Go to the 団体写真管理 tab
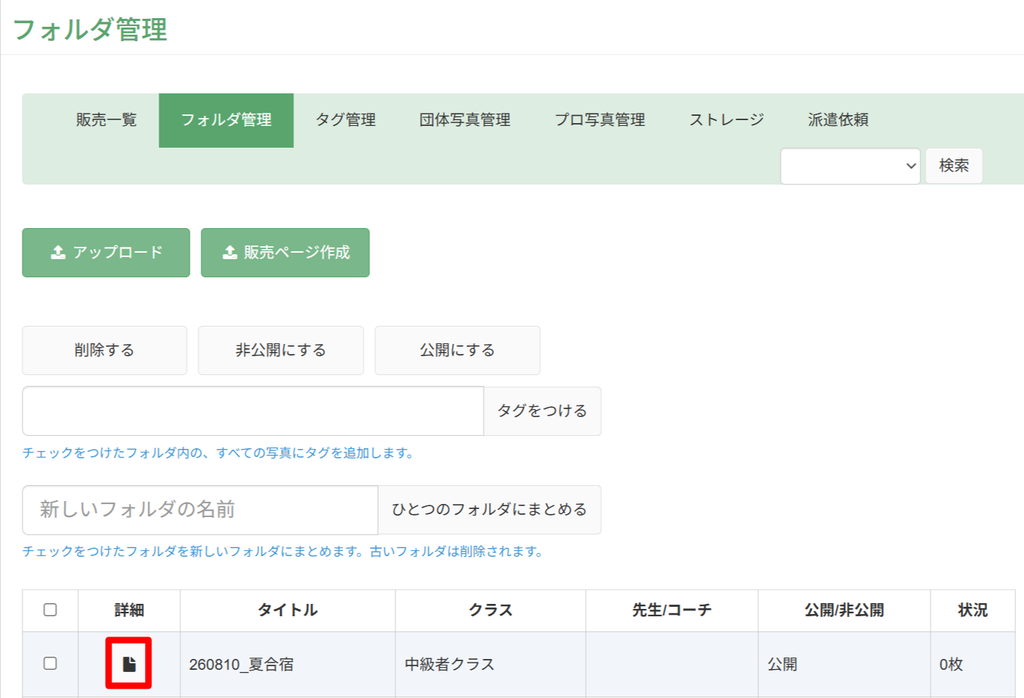The height and width of the screenshot is (698, 1024). point(465,120)
